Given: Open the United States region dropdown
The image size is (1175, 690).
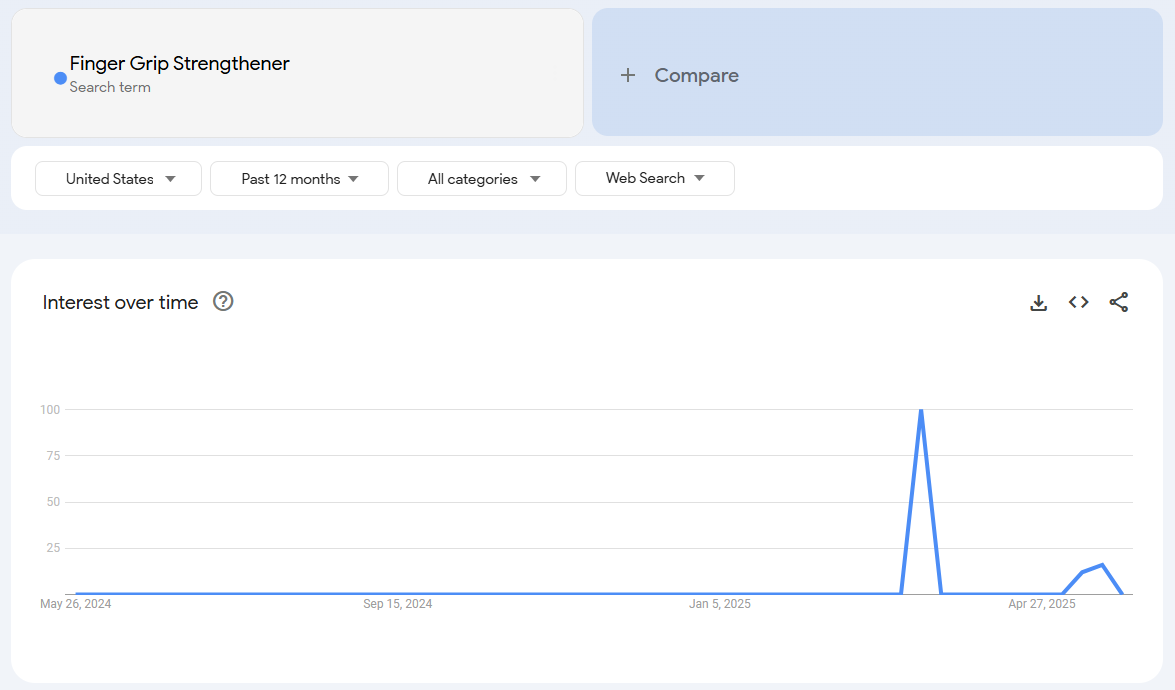Looking at the screenshot, I should [x=119, y=179].
